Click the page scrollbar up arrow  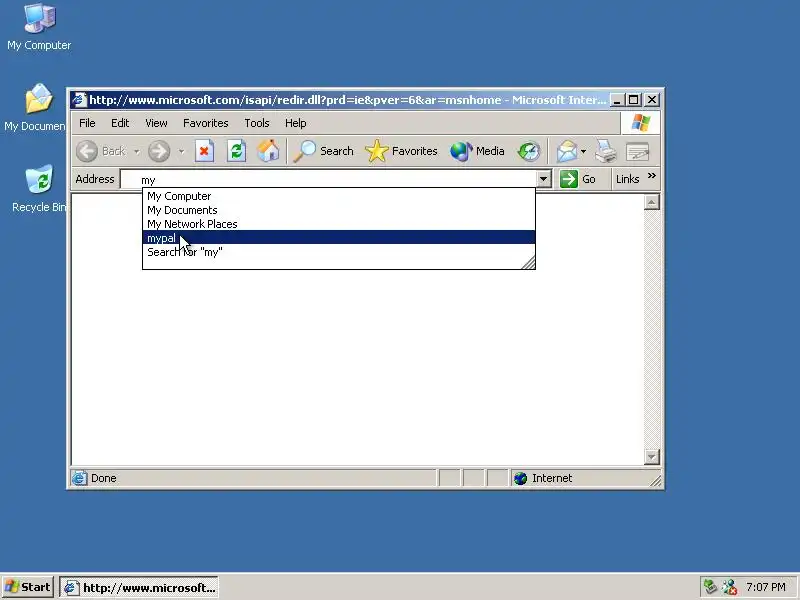[652, 203]
